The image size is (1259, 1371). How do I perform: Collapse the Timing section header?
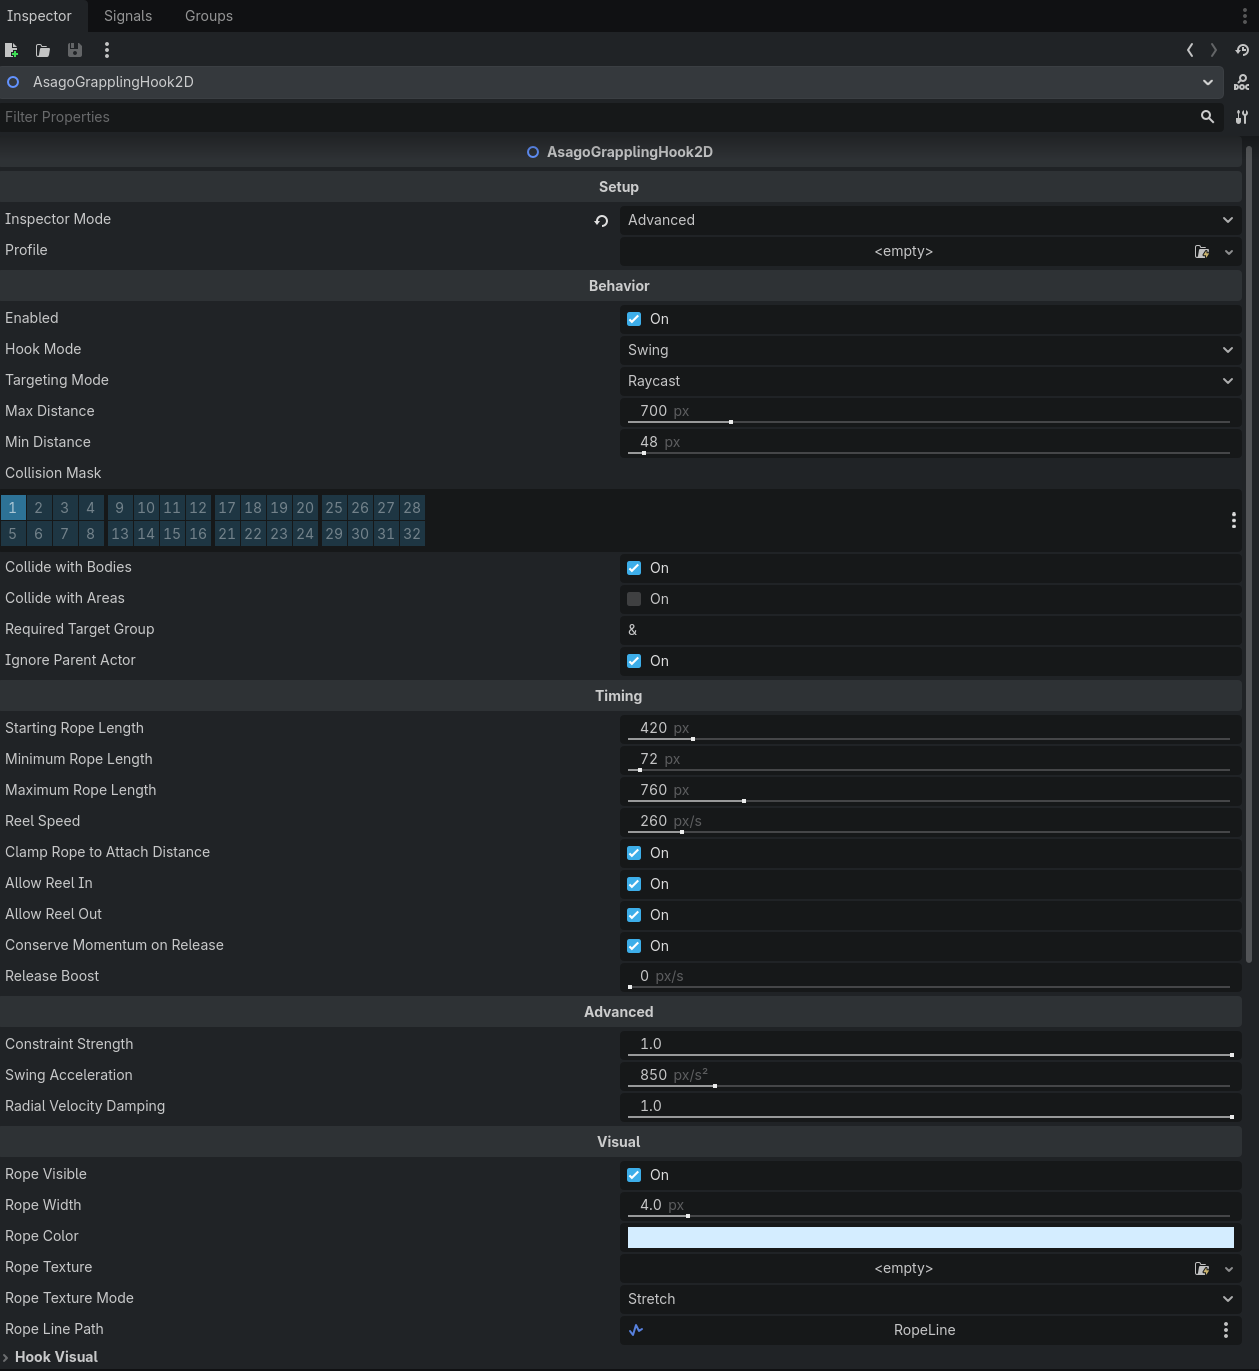click(x=620, y=696)
